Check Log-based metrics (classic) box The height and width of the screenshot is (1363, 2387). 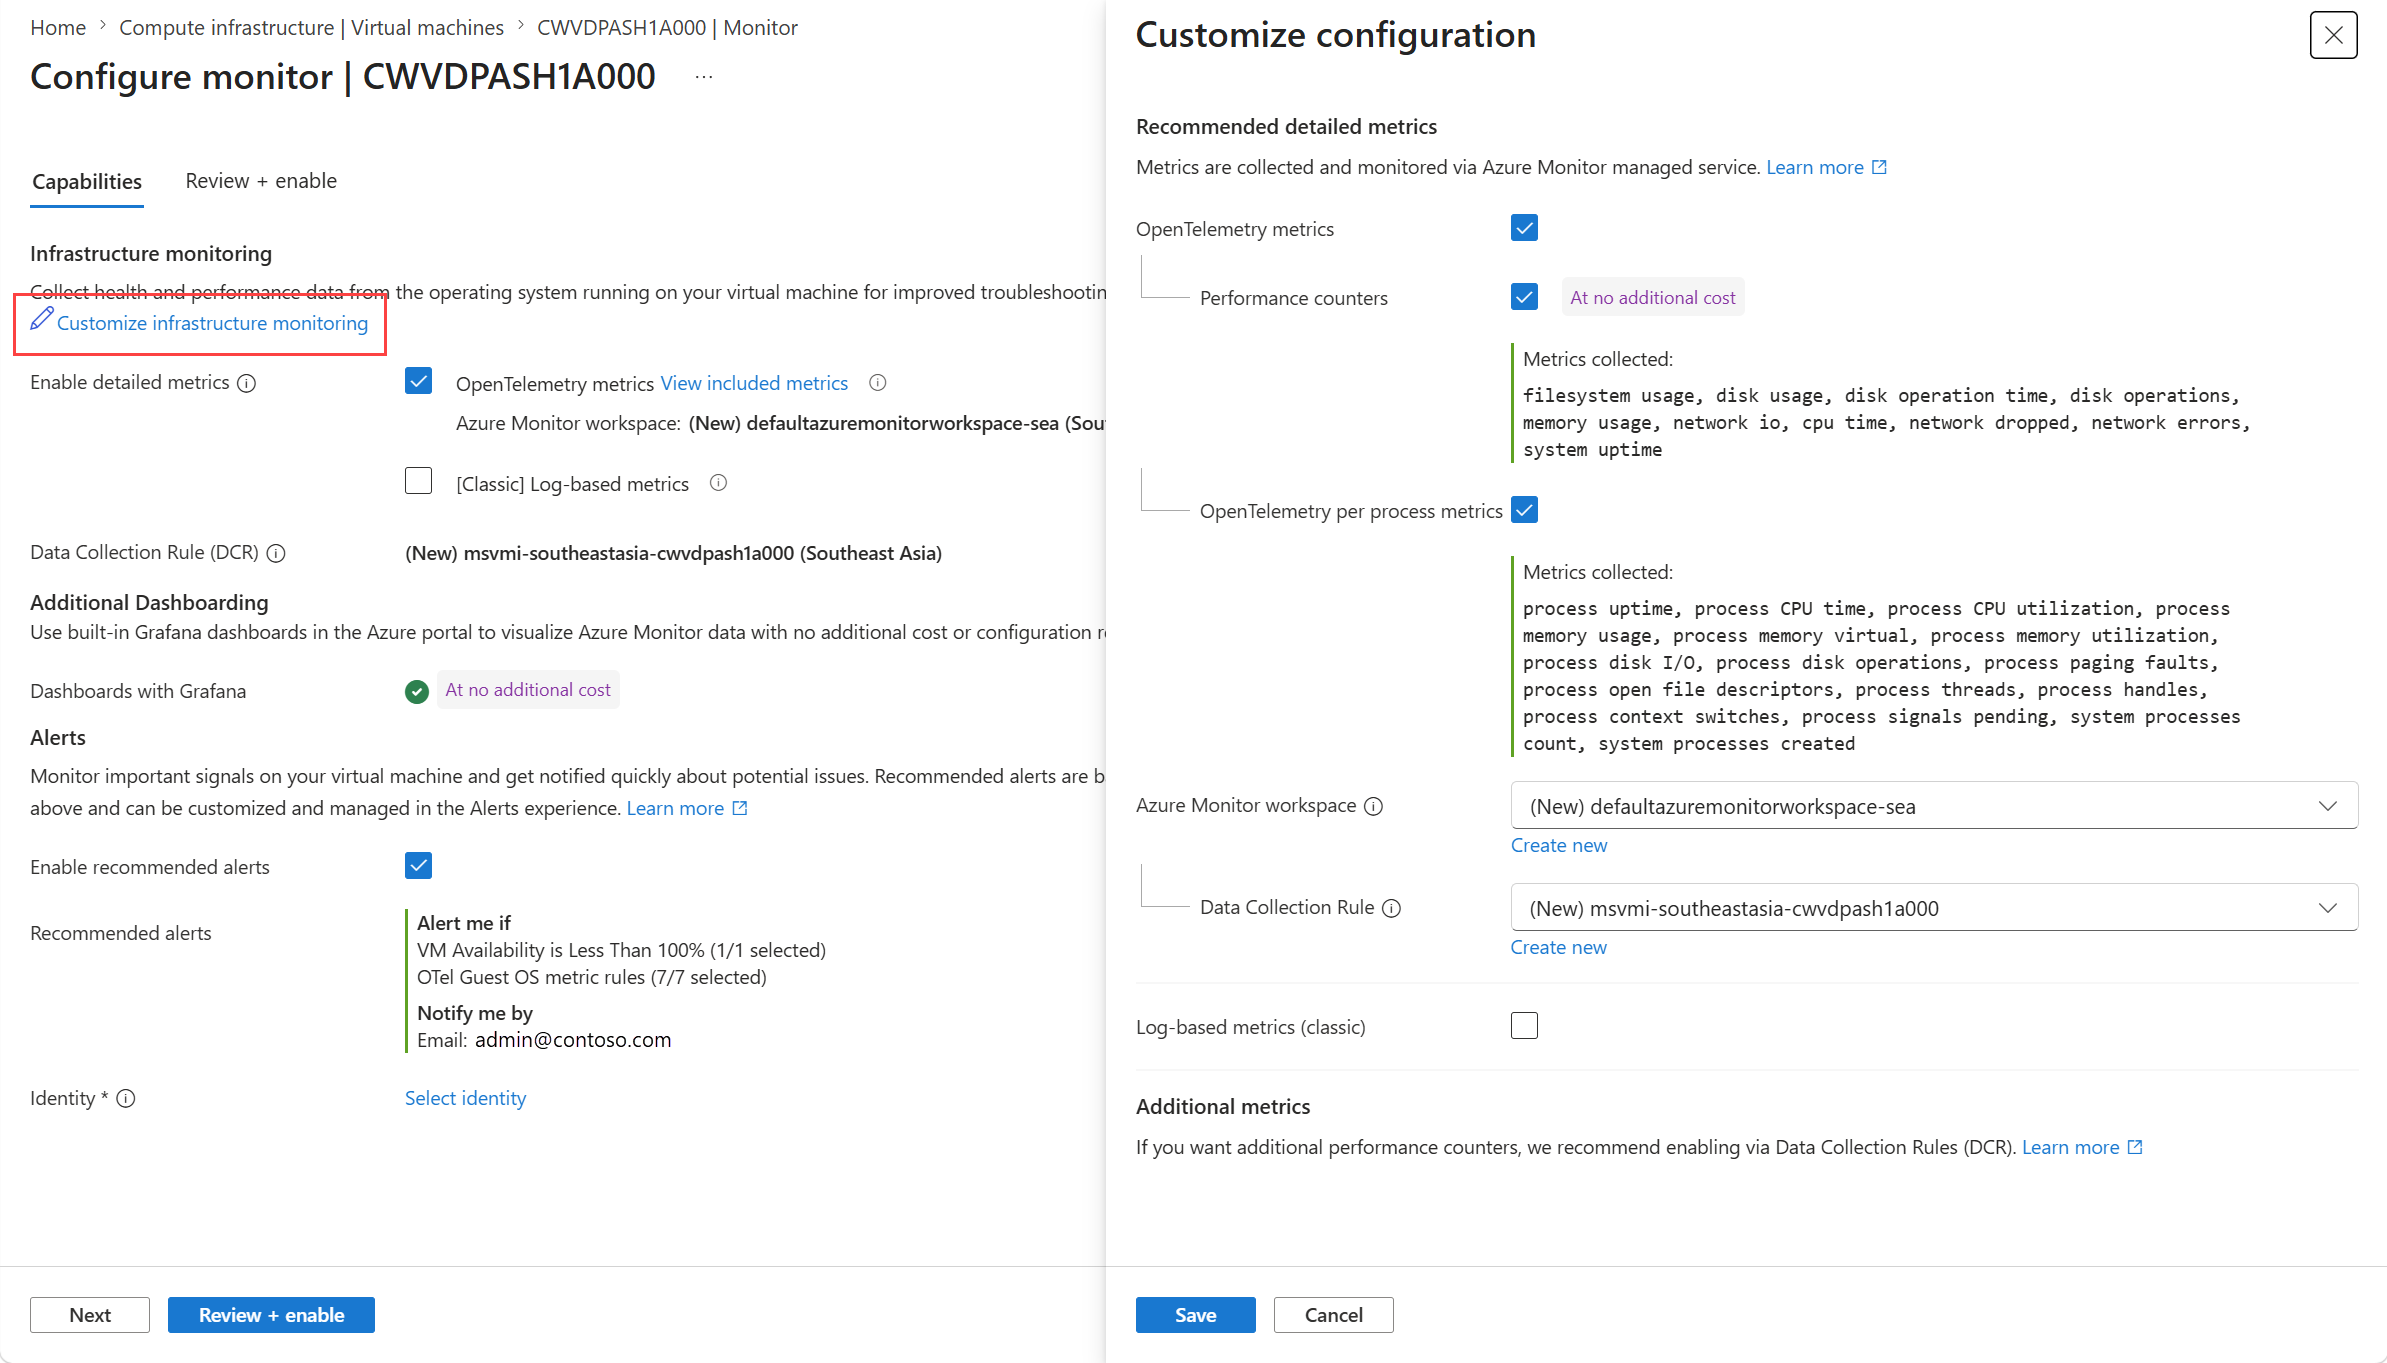click(1524, 1026)
